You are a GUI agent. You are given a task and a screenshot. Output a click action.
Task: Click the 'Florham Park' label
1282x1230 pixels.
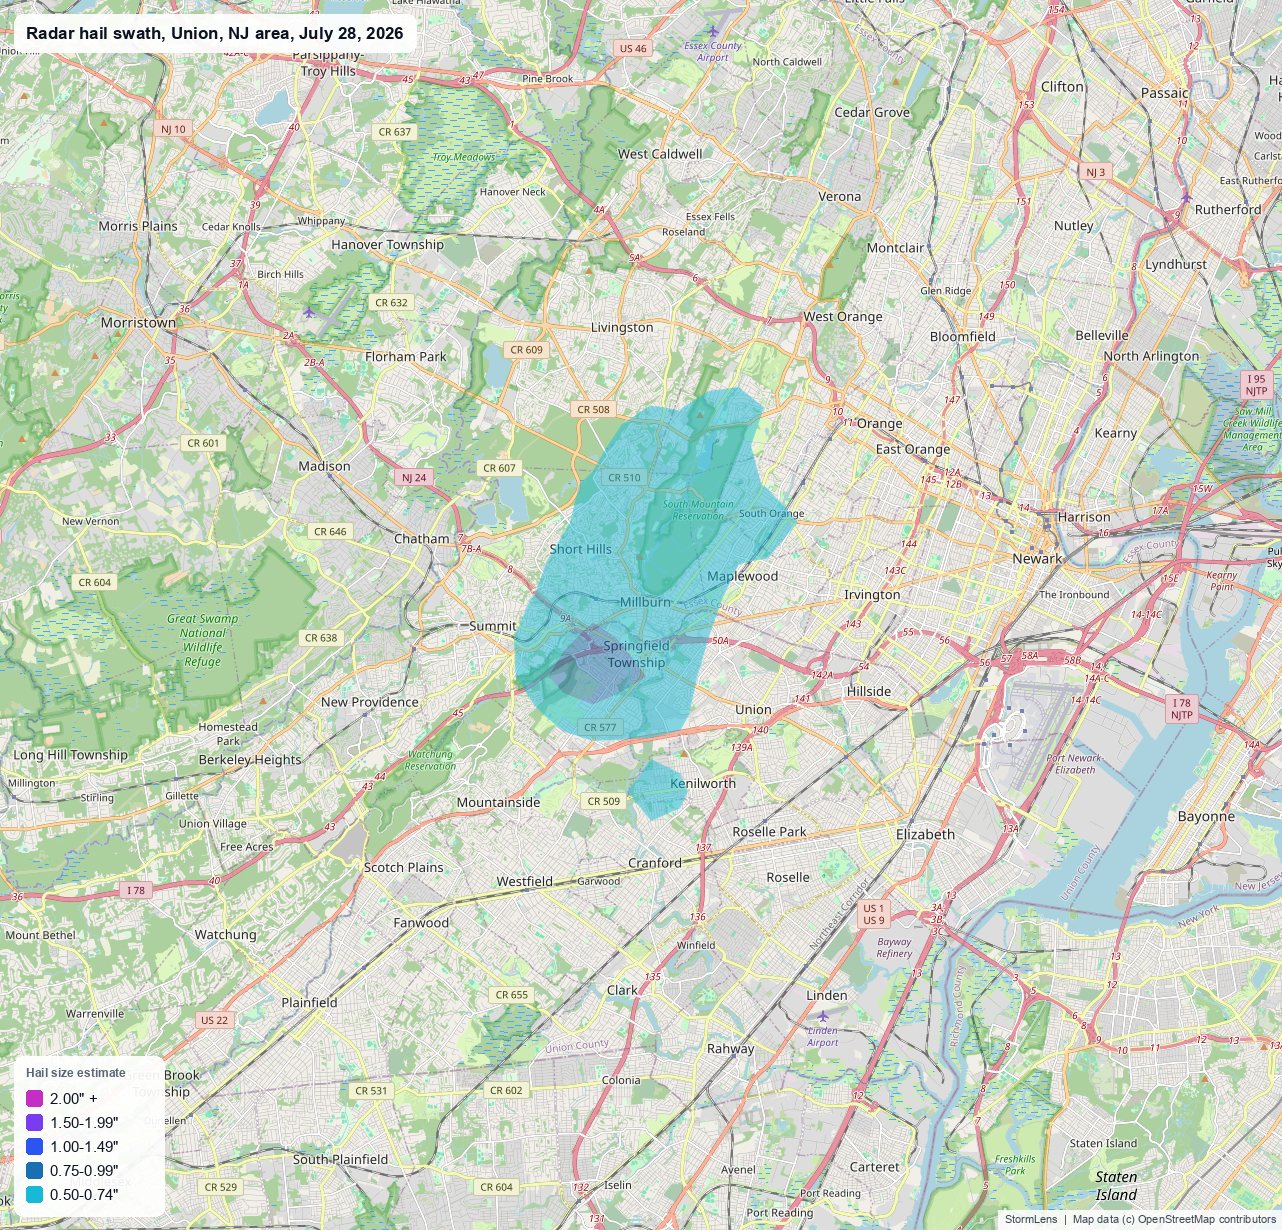click(405, 356)
